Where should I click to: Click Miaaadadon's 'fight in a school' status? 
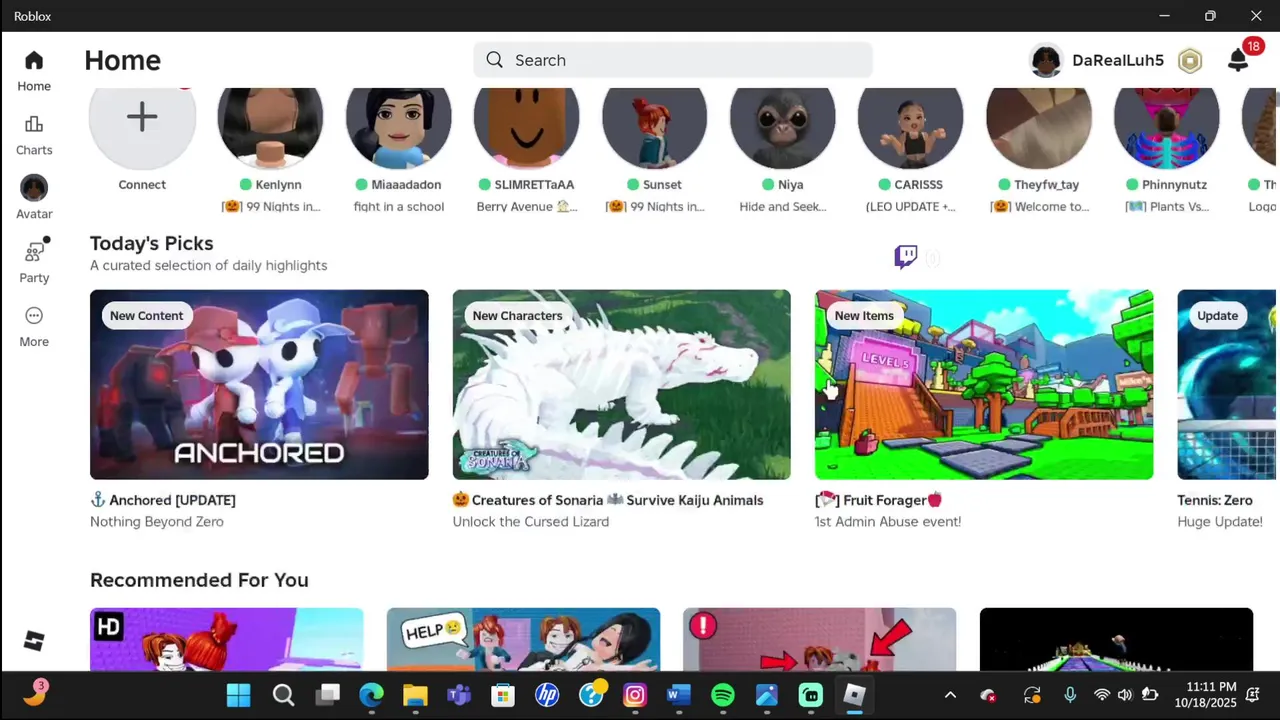[x=398, y=207]
